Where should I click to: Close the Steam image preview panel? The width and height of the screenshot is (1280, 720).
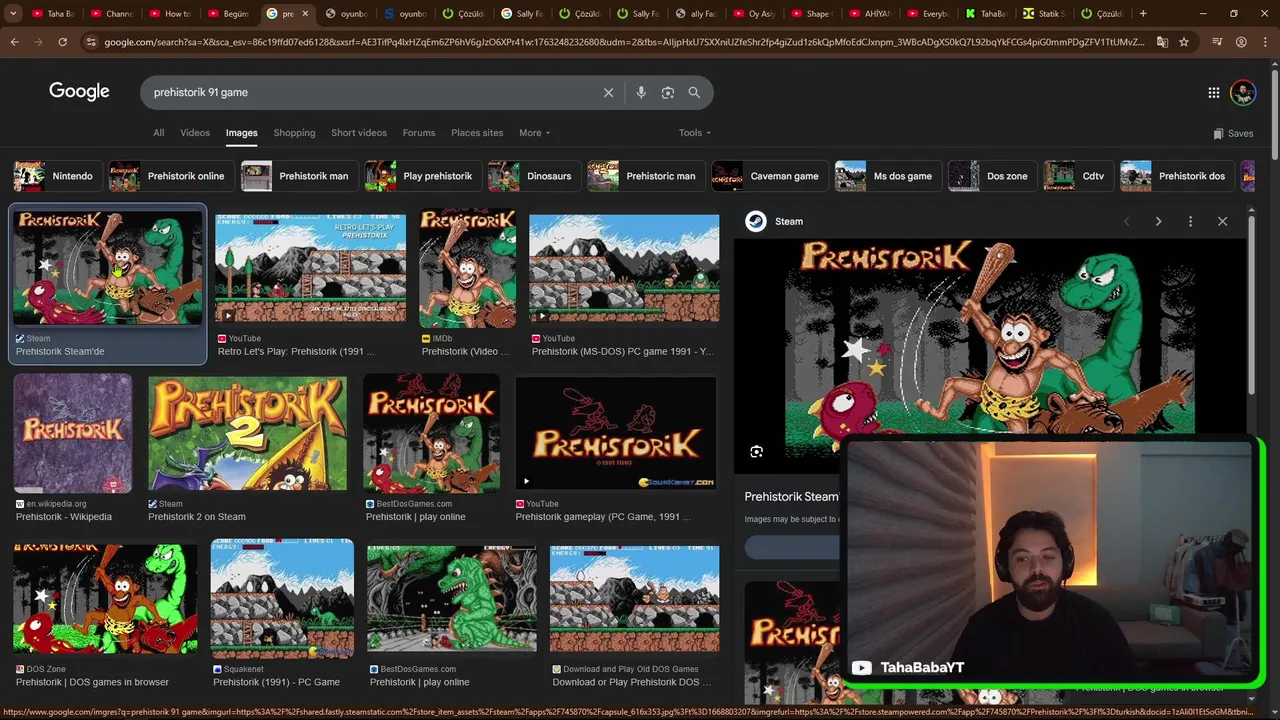click(x=1222, y=221)
